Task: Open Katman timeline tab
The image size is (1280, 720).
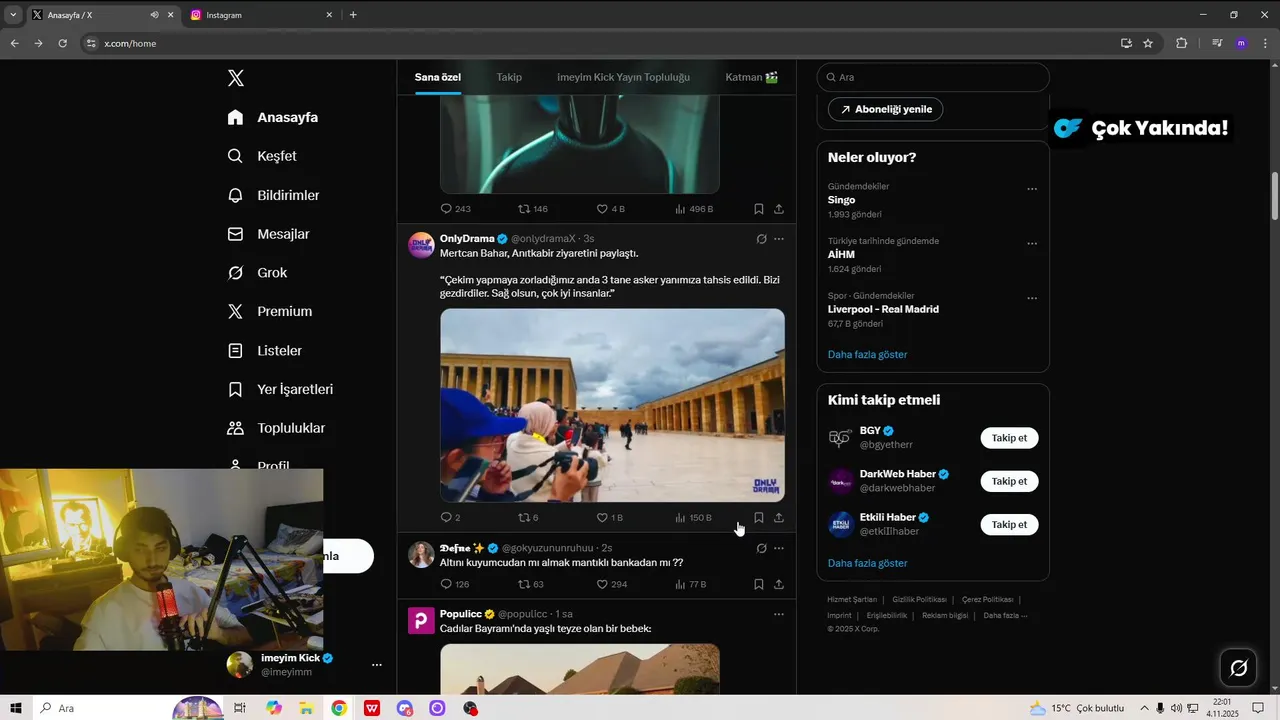Action: click(751, 77)
